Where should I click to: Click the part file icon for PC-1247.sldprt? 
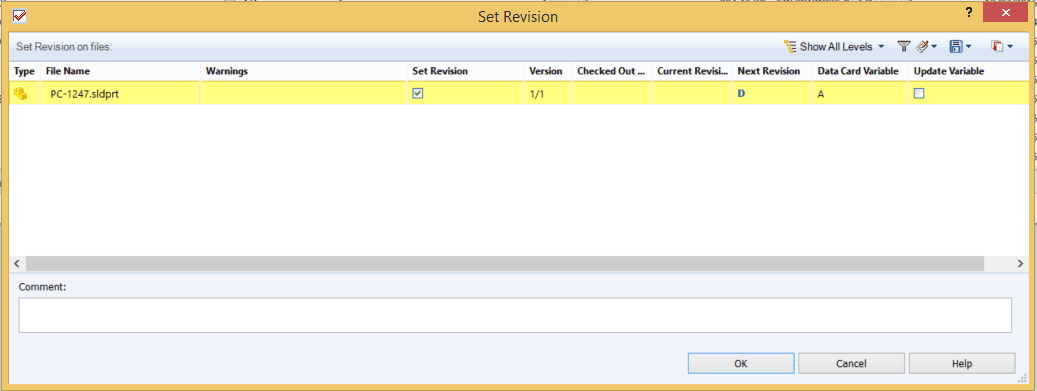click(x=21, y=94)
